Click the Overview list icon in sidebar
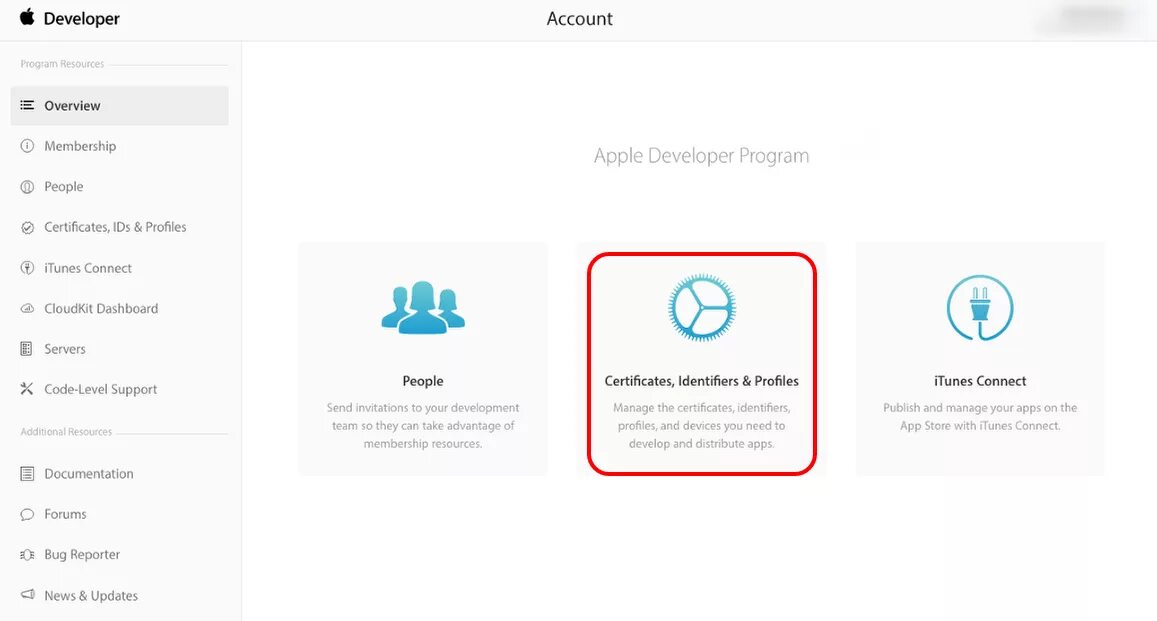 27,105
